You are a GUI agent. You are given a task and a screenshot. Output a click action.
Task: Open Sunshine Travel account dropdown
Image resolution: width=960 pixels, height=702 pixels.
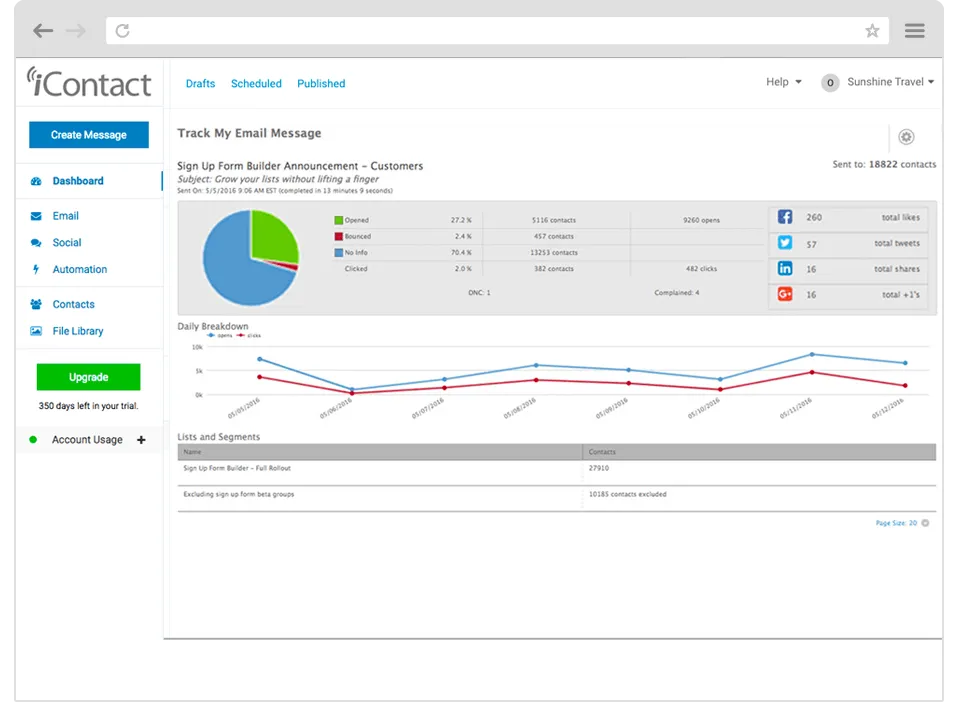point(889,82)
